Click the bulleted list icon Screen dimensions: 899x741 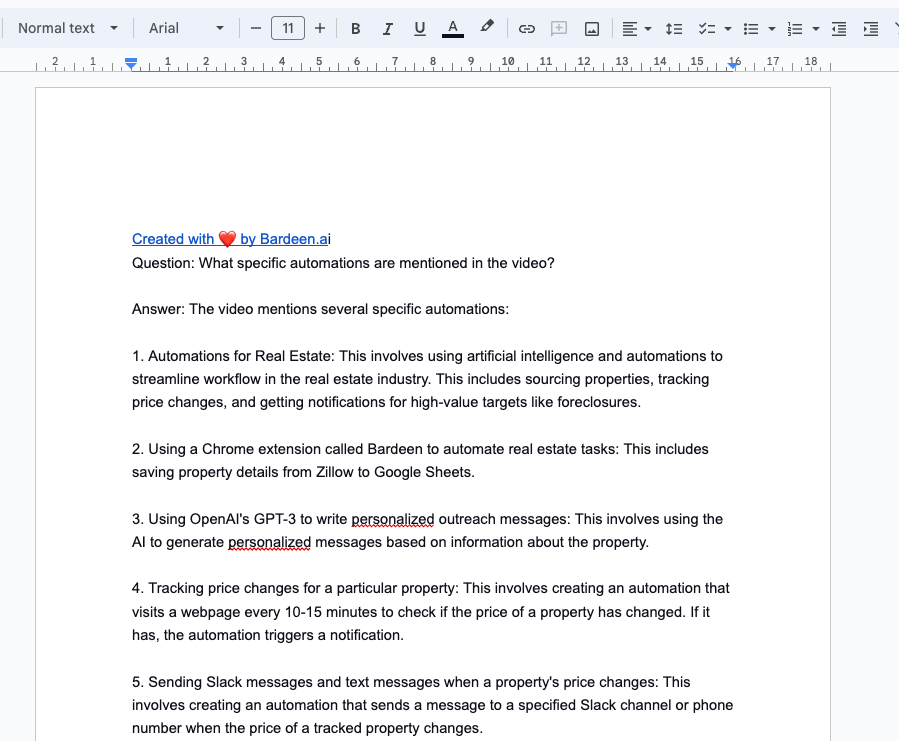pyautogui.click(x=751, y=28)
